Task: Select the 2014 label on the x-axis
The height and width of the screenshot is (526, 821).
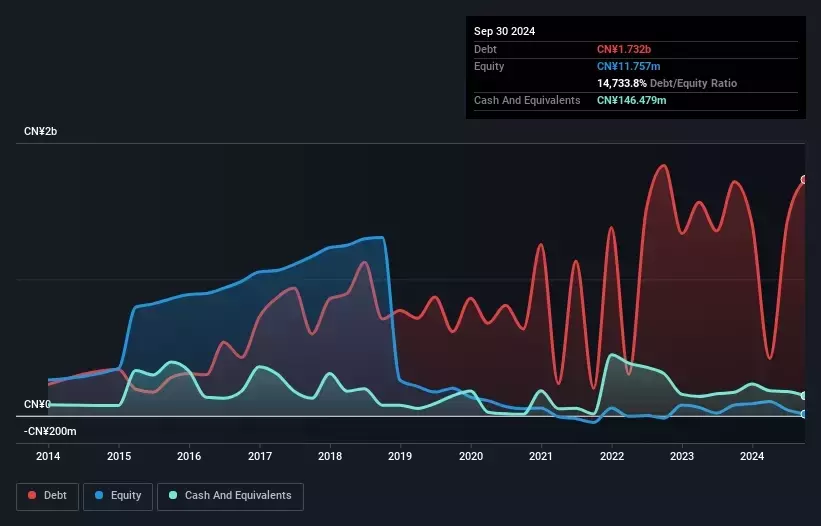Action: point(48,456)
